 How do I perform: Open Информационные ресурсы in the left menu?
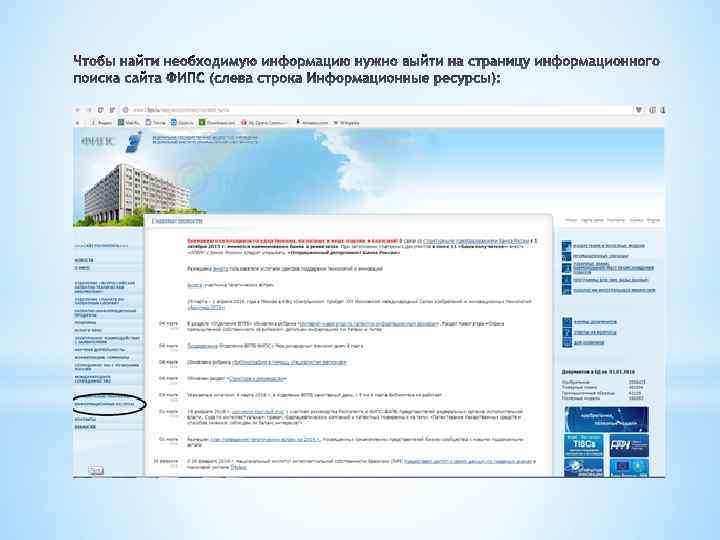click(x=105, y=405)
